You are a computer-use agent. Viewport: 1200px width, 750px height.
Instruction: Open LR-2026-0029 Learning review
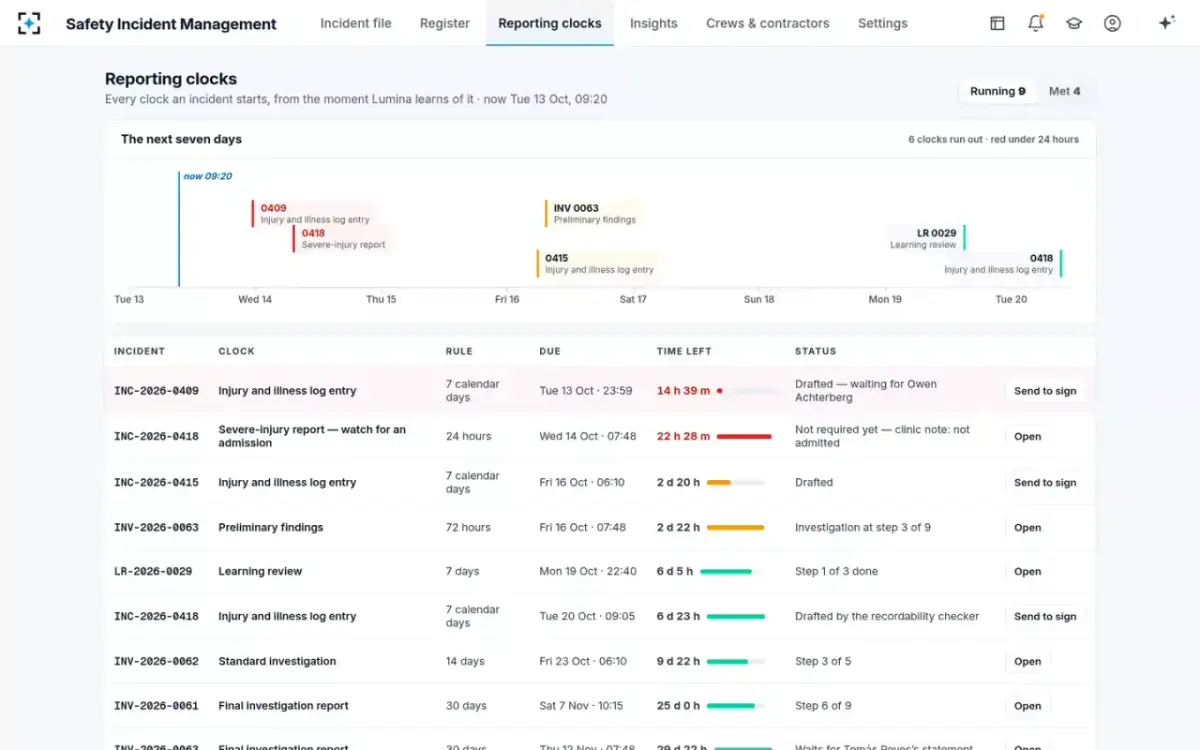coord(1028,572)
